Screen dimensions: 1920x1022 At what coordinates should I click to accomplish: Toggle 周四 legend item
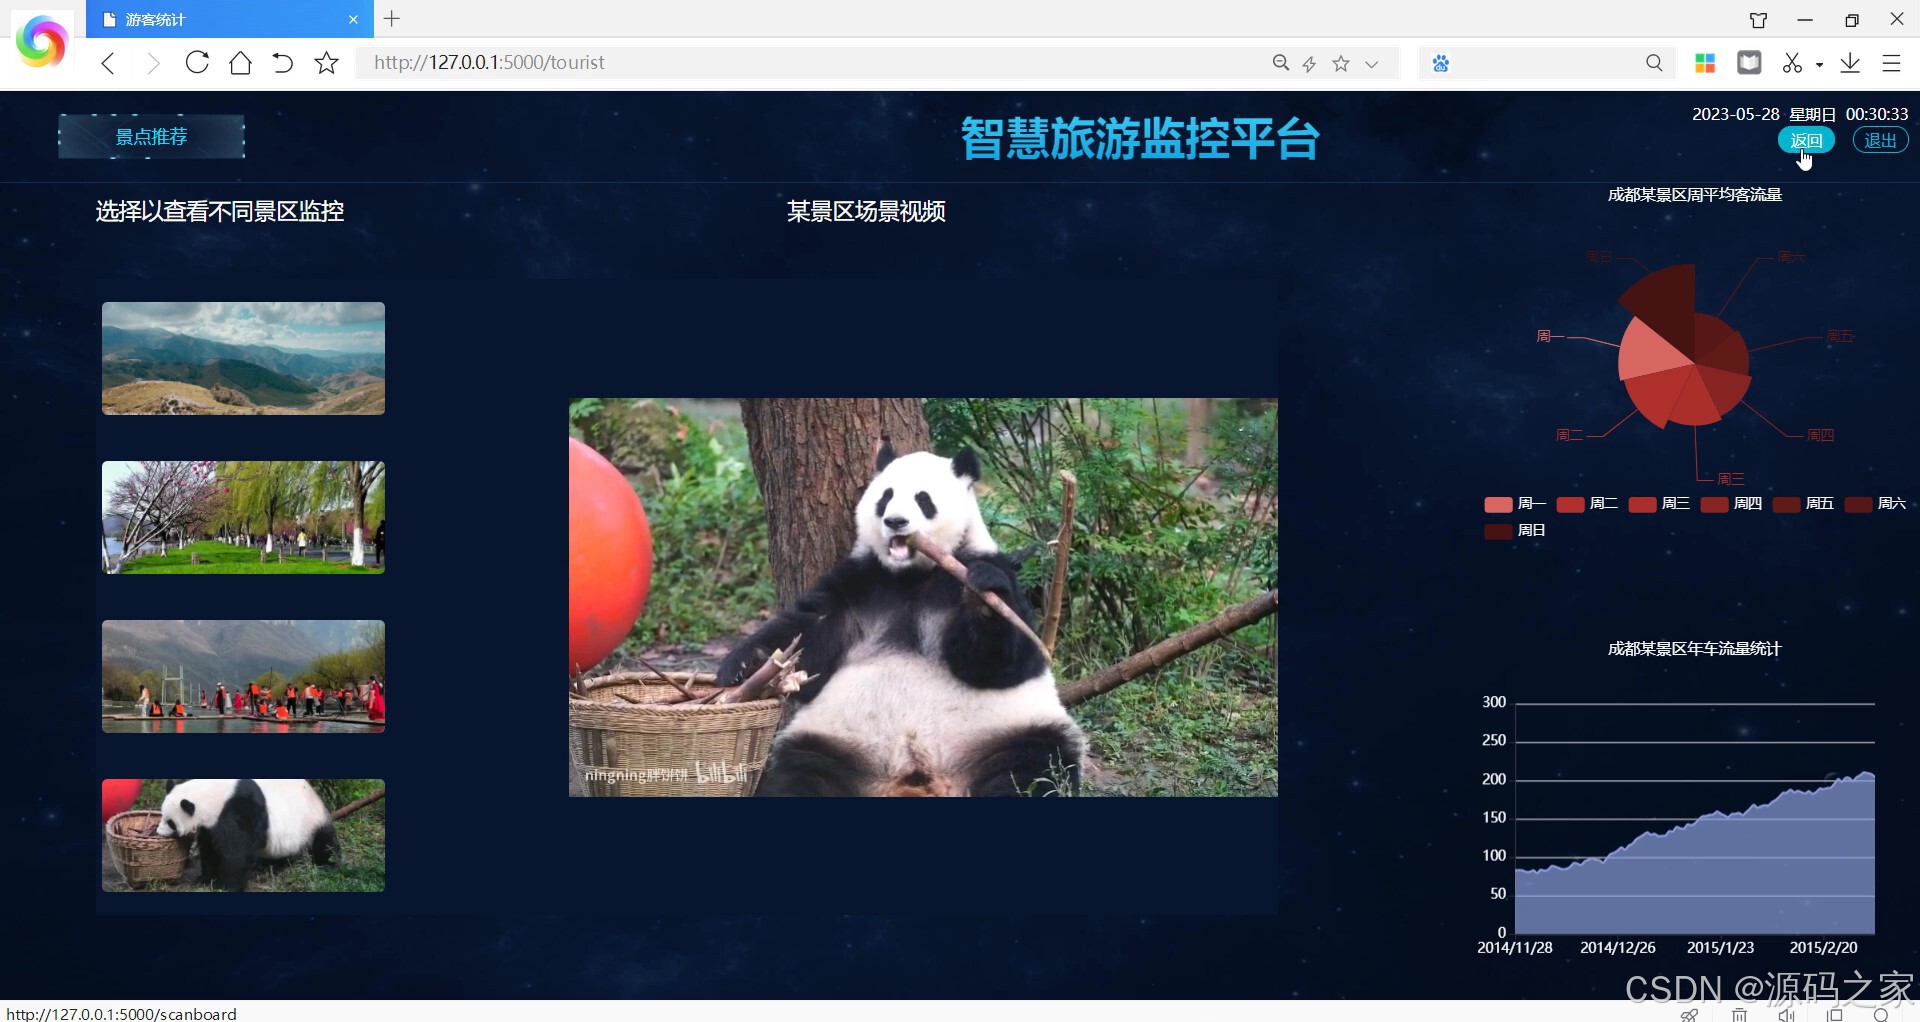(x=1731, y=504)
